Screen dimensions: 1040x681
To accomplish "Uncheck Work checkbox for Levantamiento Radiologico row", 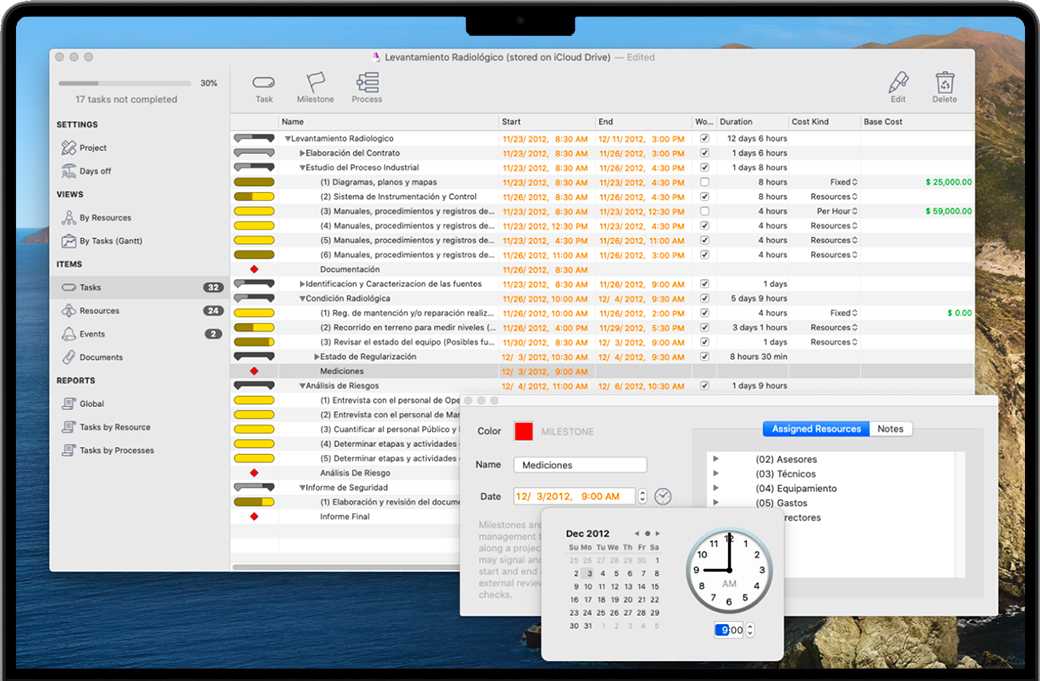I will pos(705,139).
